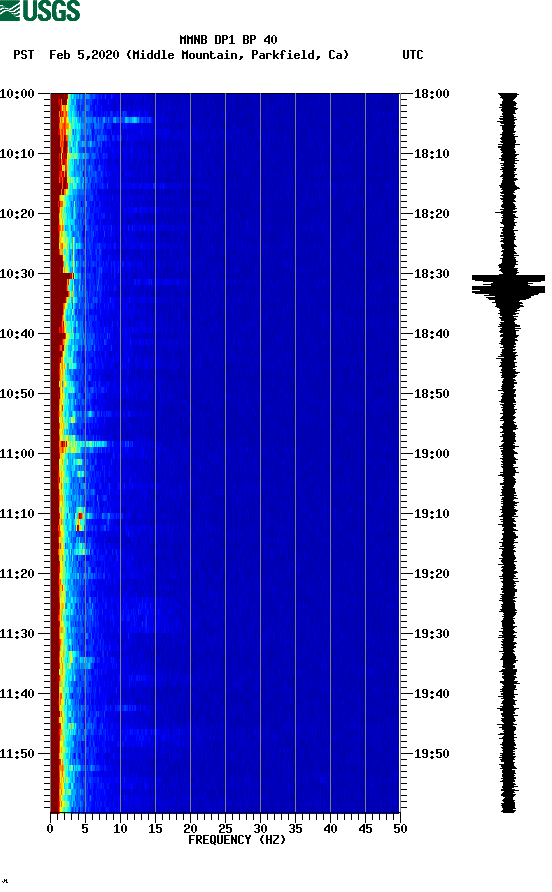Screen dimensions: 552x892
Task: Click the '15' frequency axis label
Action: (155, 829)
